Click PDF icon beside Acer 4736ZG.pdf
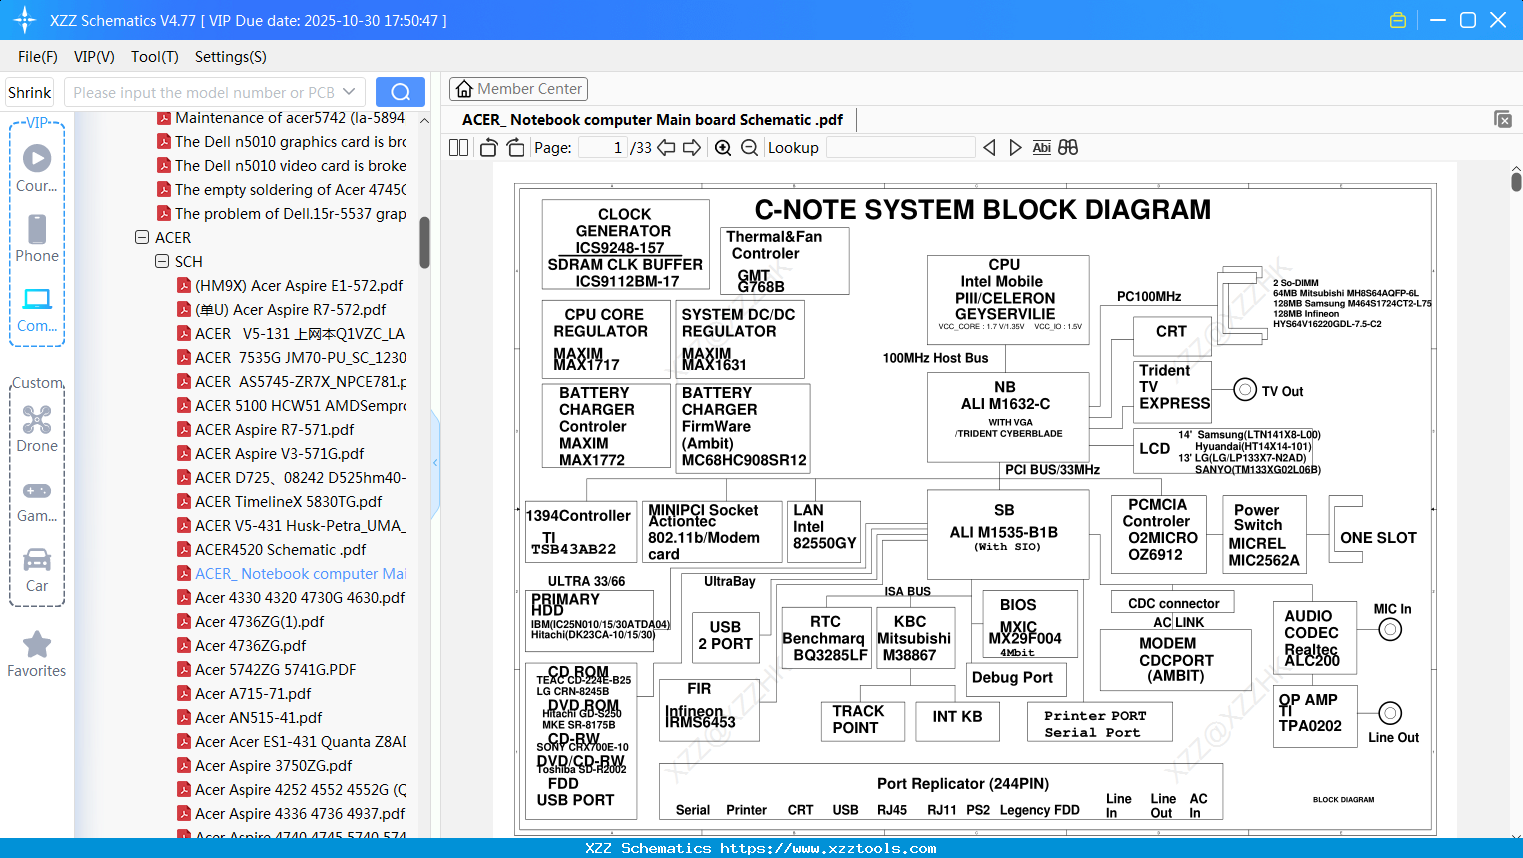This screenshot has height=858, width=1523. click(184, 646)
